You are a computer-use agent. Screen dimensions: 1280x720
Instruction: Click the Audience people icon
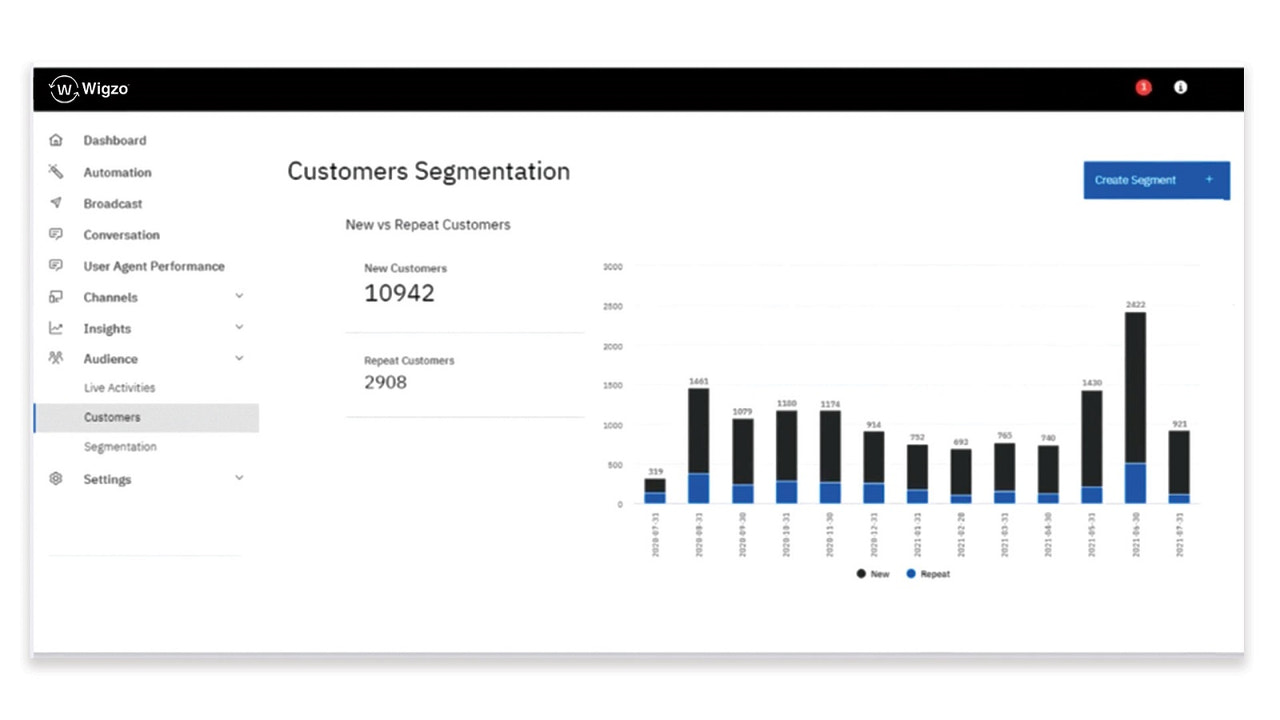[56, 358]
